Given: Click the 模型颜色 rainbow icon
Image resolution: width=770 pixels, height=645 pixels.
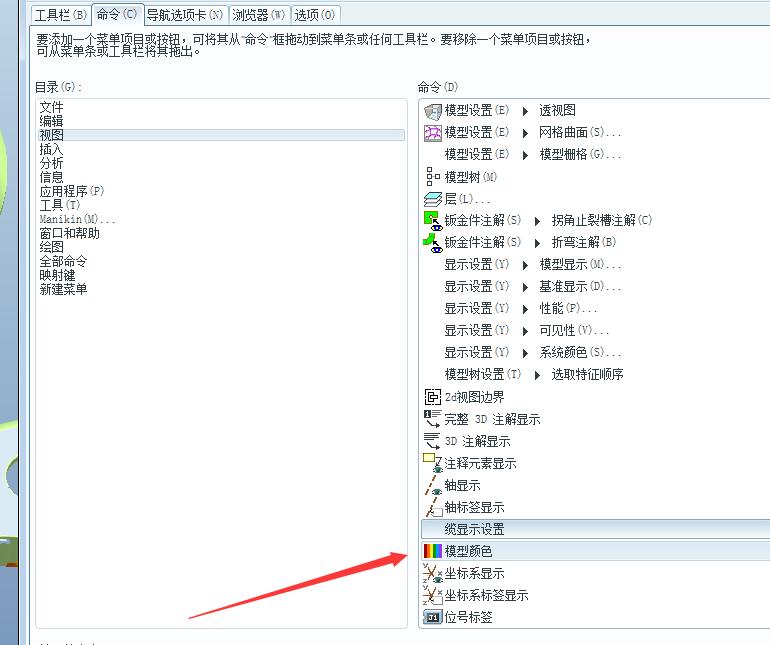Looking at the screenshot, I should 433,551.
